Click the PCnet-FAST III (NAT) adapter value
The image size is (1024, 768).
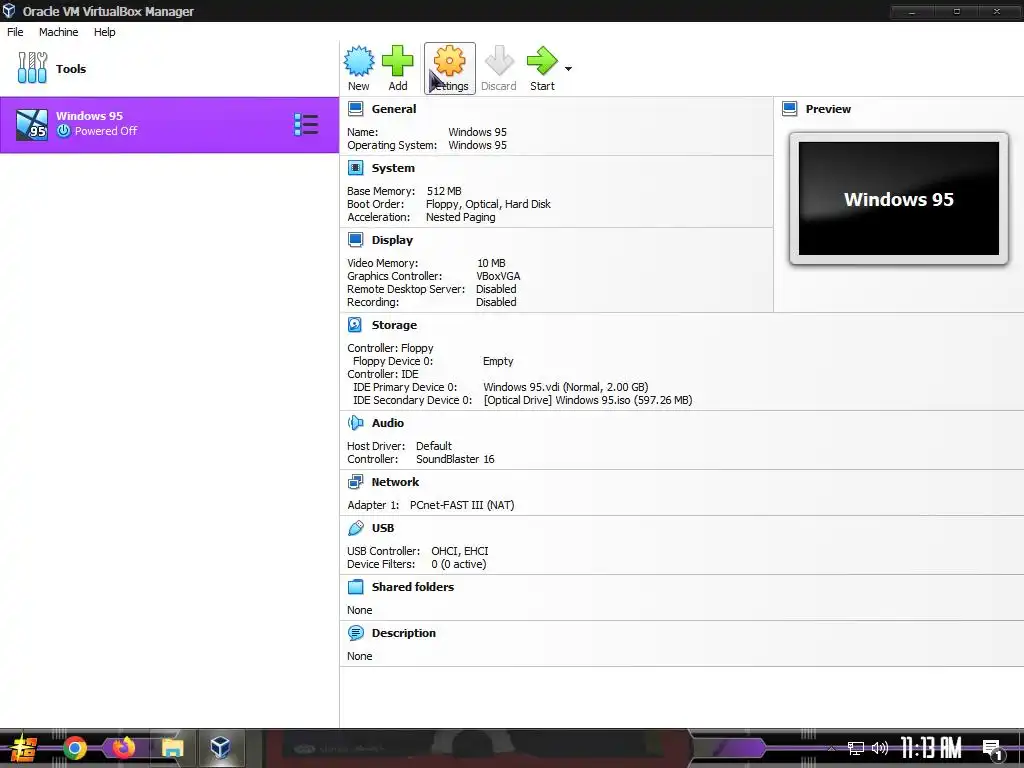(462, 505)
